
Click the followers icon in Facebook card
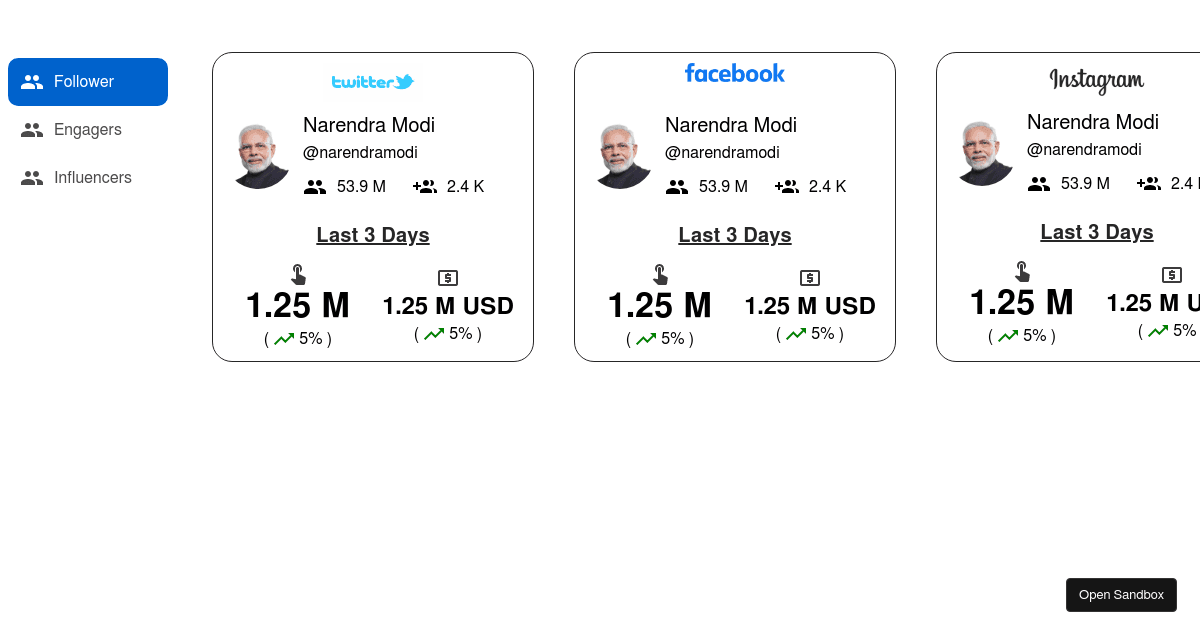pos(678,187)
